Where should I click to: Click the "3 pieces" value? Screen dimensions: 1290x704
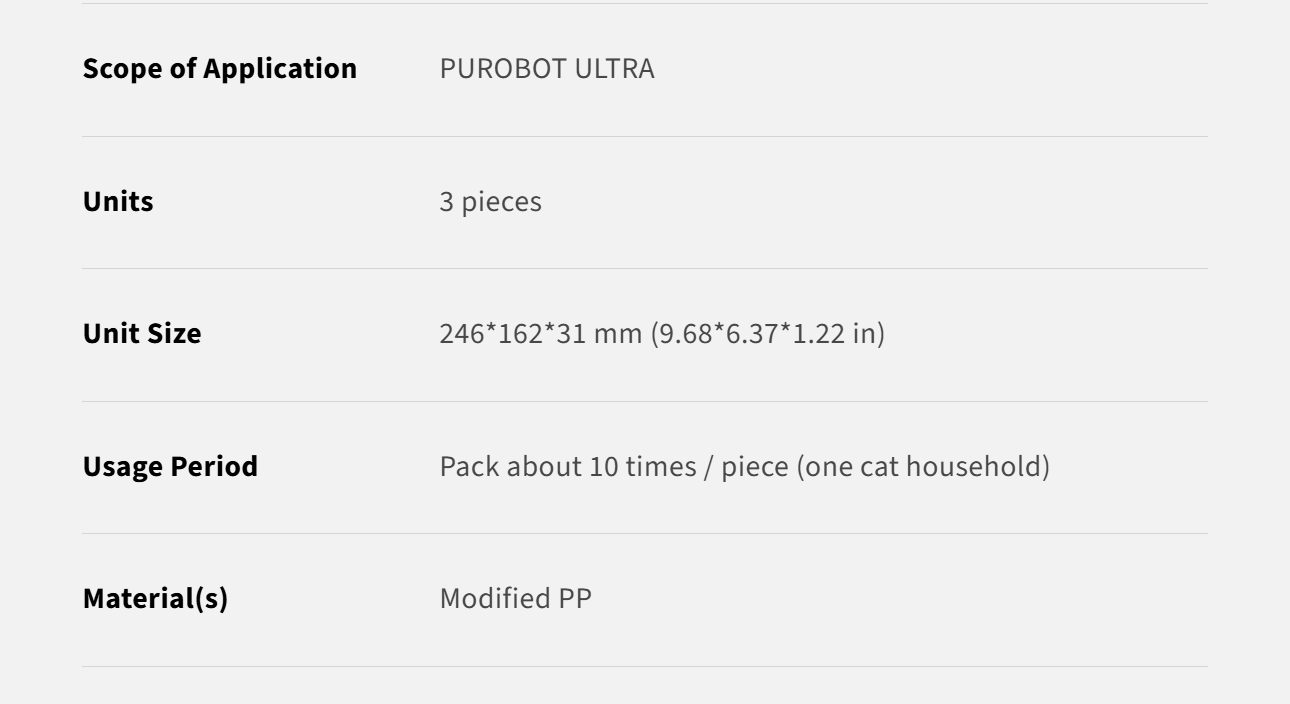point(490,202)
